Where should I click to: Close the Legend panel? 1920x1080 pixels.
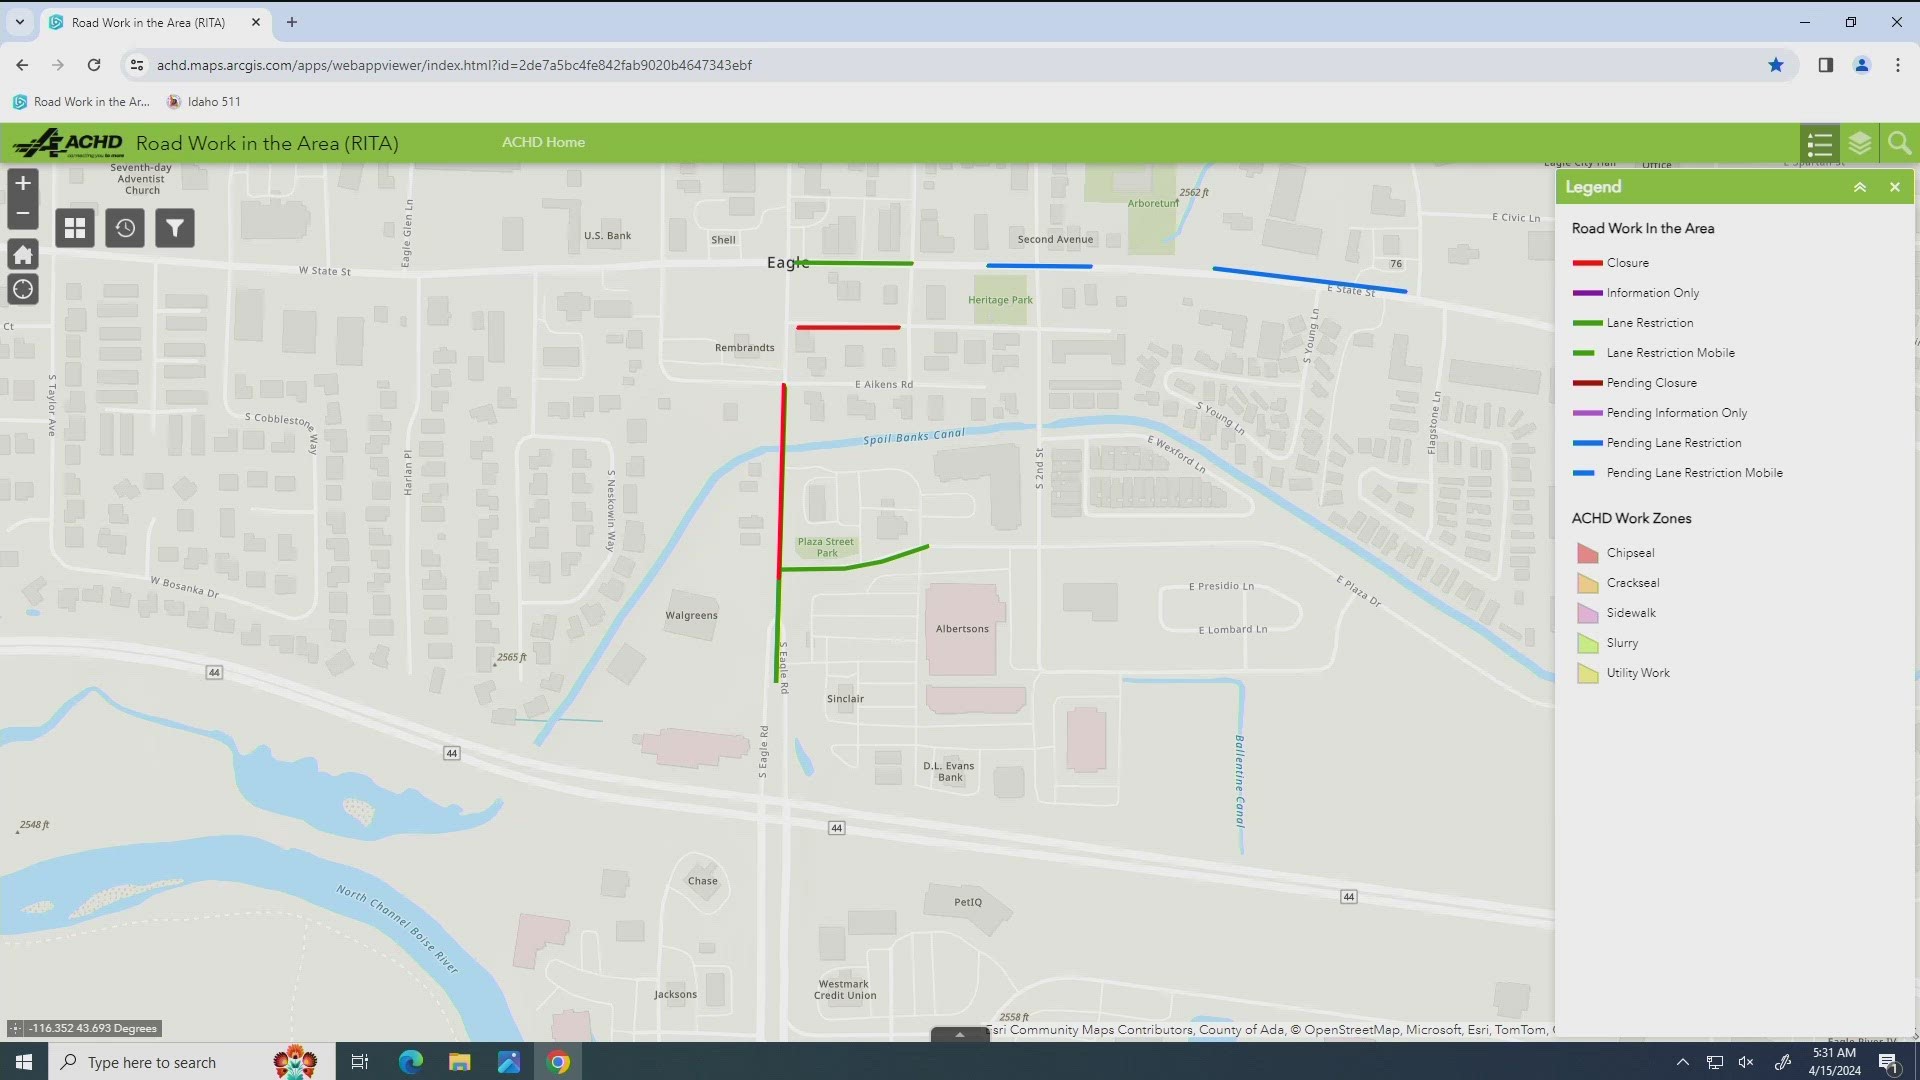tap(1894, 187)
